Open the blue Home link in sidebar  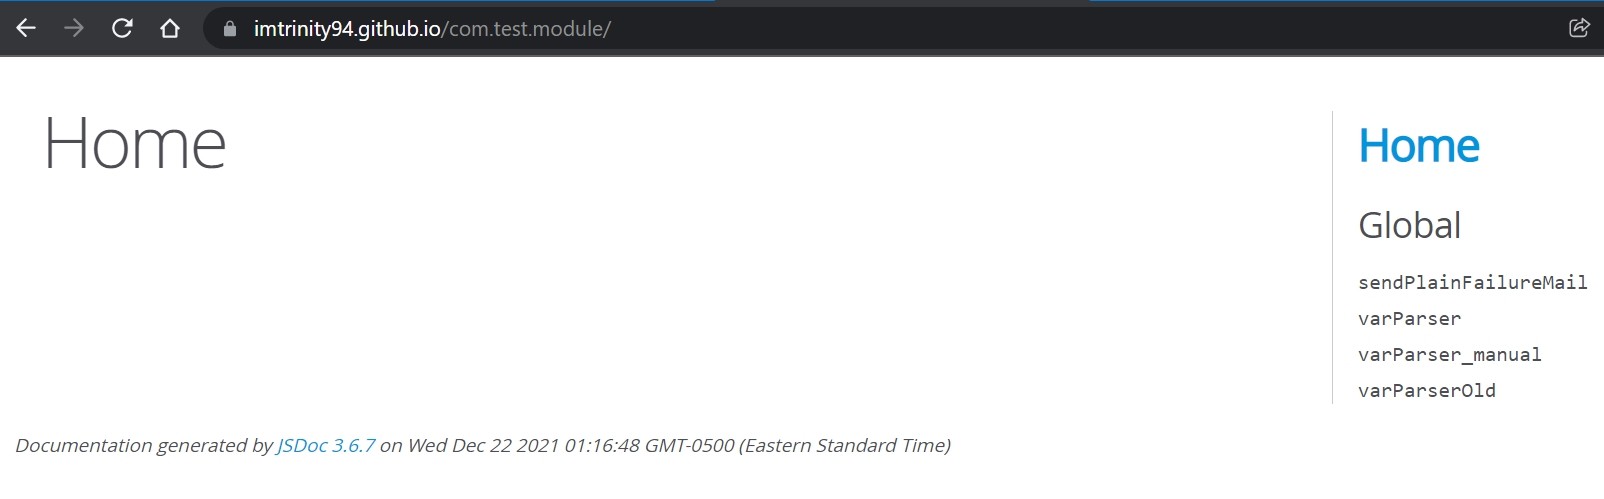click(1418, 146)
